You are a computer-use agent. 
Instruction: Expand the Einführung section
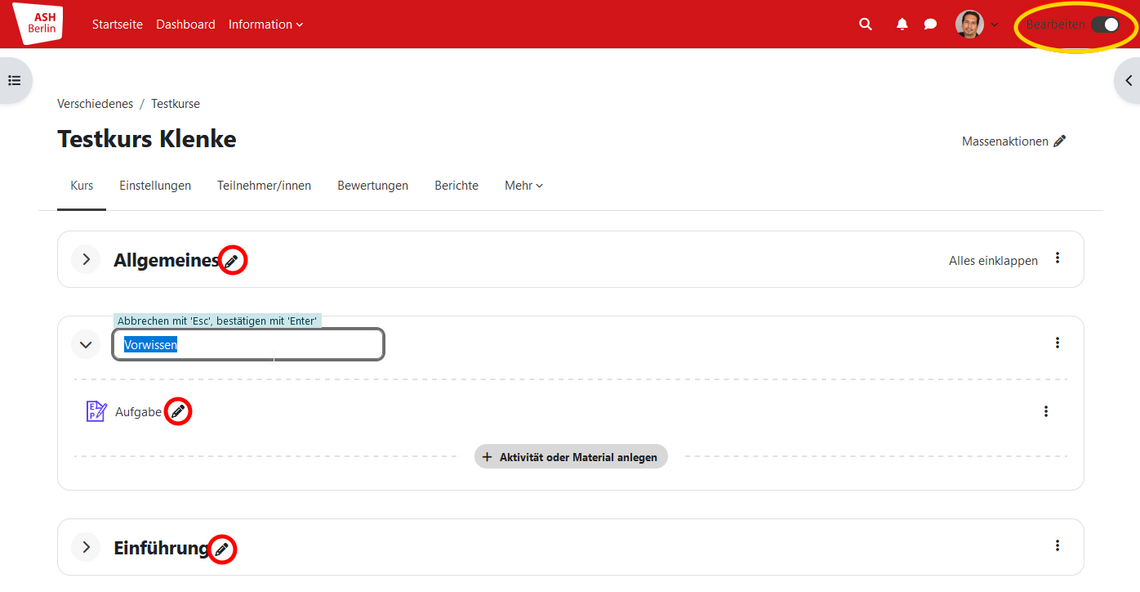pos(86,547)
